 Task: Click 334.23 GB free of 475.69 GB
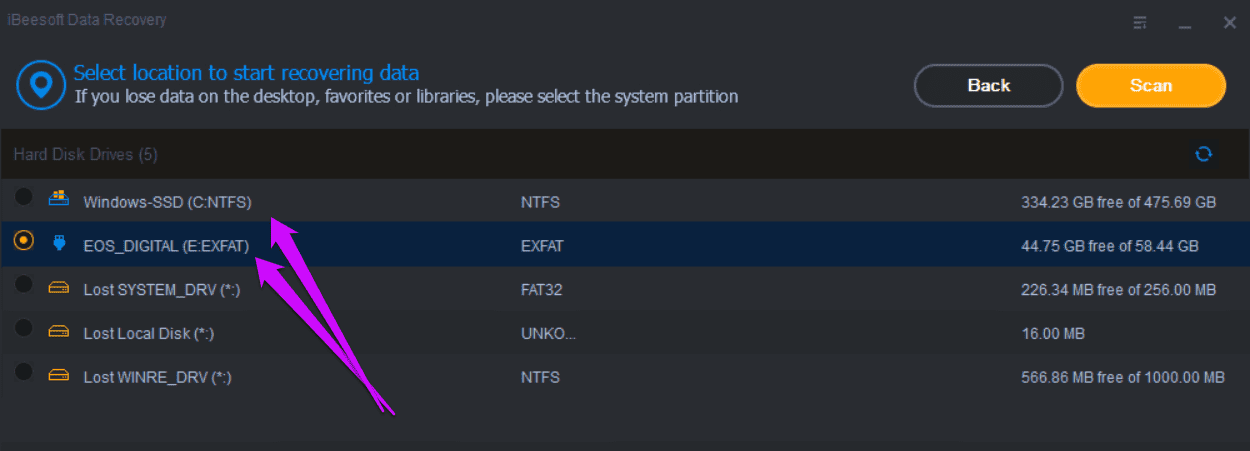pos(1118,202)
